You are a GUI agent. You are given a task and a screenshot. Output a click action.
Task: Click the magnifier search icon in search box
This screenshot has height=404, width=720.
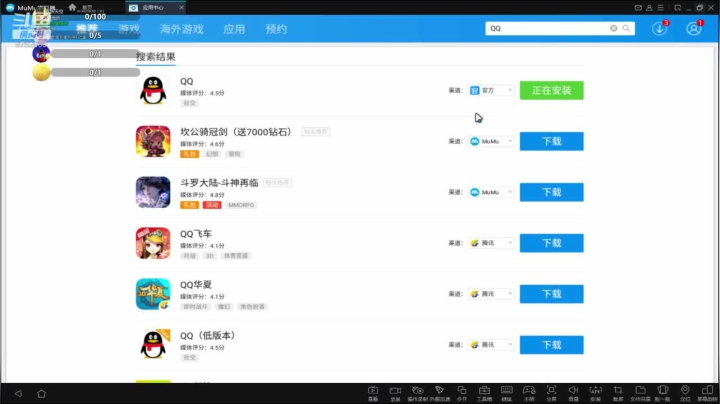(x=626, y=28)
